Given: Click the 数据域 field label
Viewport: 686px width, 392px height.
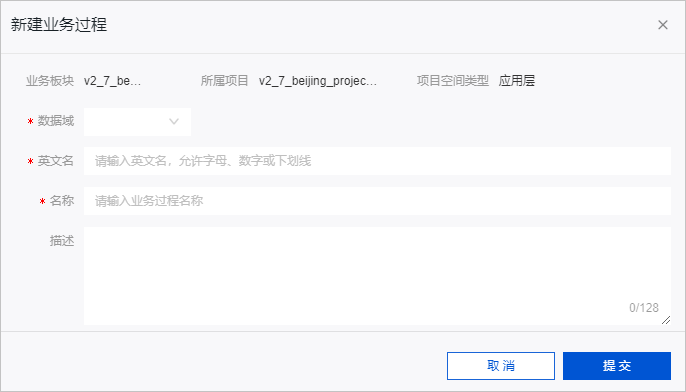Looking at the screenshot, I should tap(56, 121).
